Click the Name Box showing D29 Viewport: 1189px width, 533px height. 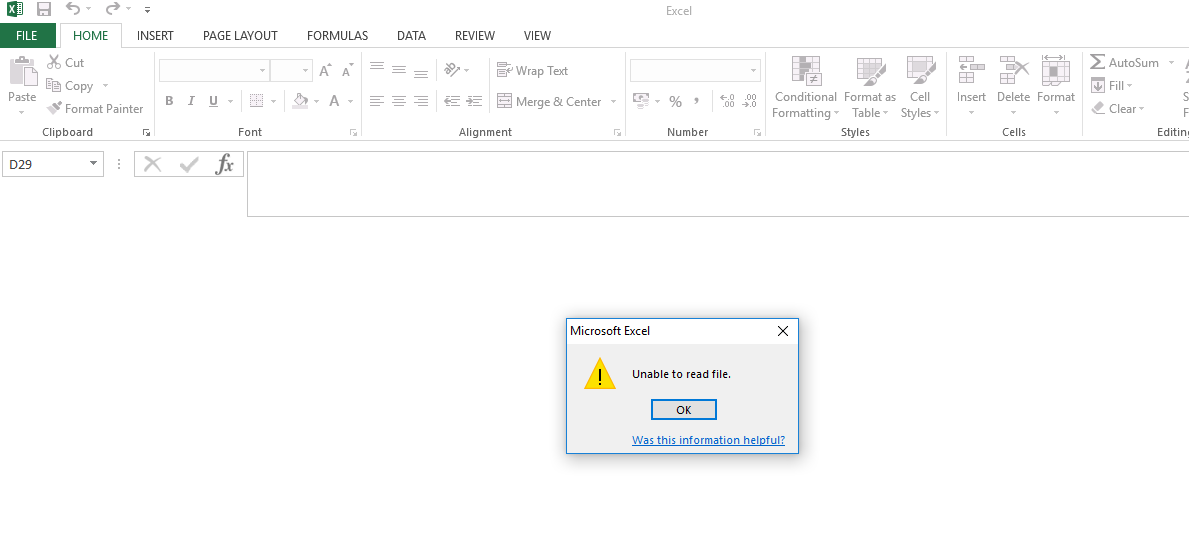tap(52, 164)
